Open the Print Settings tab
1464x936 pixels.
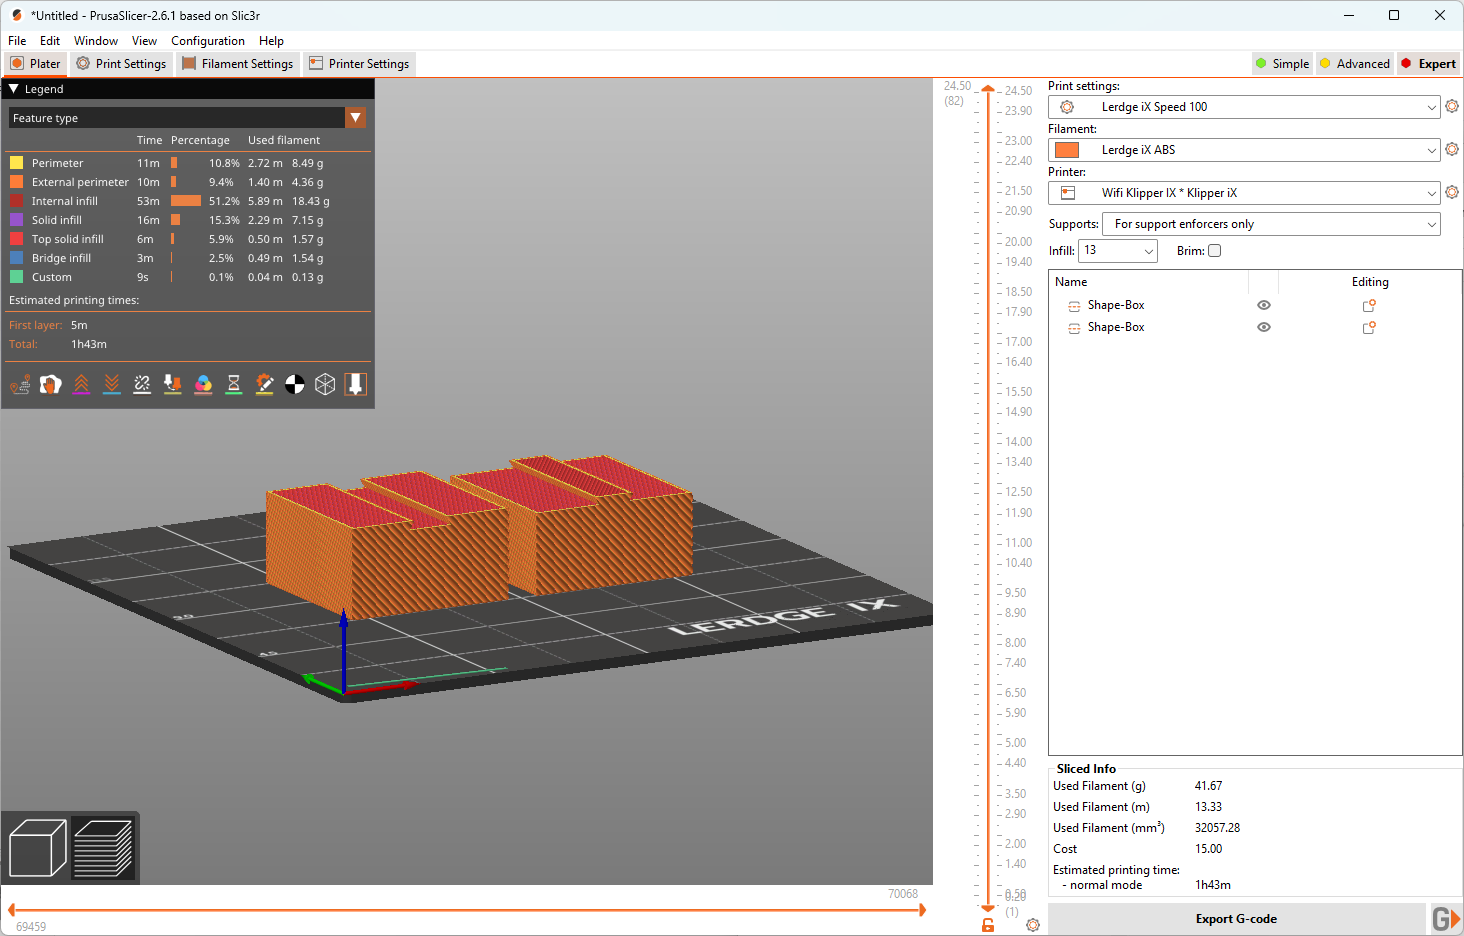tap(121, 63)
